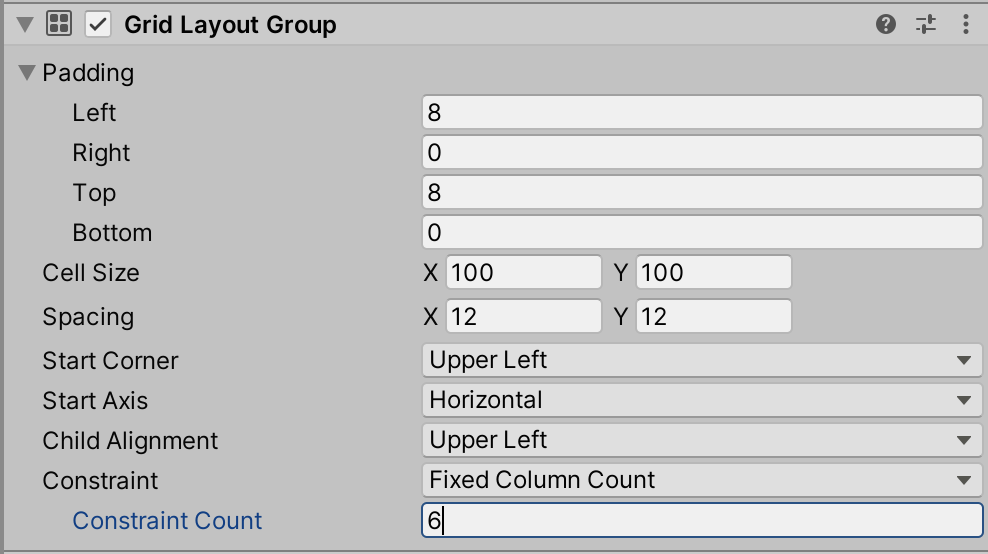Click the Spacing X field
The image size is (988, 554).
point(523,317)
